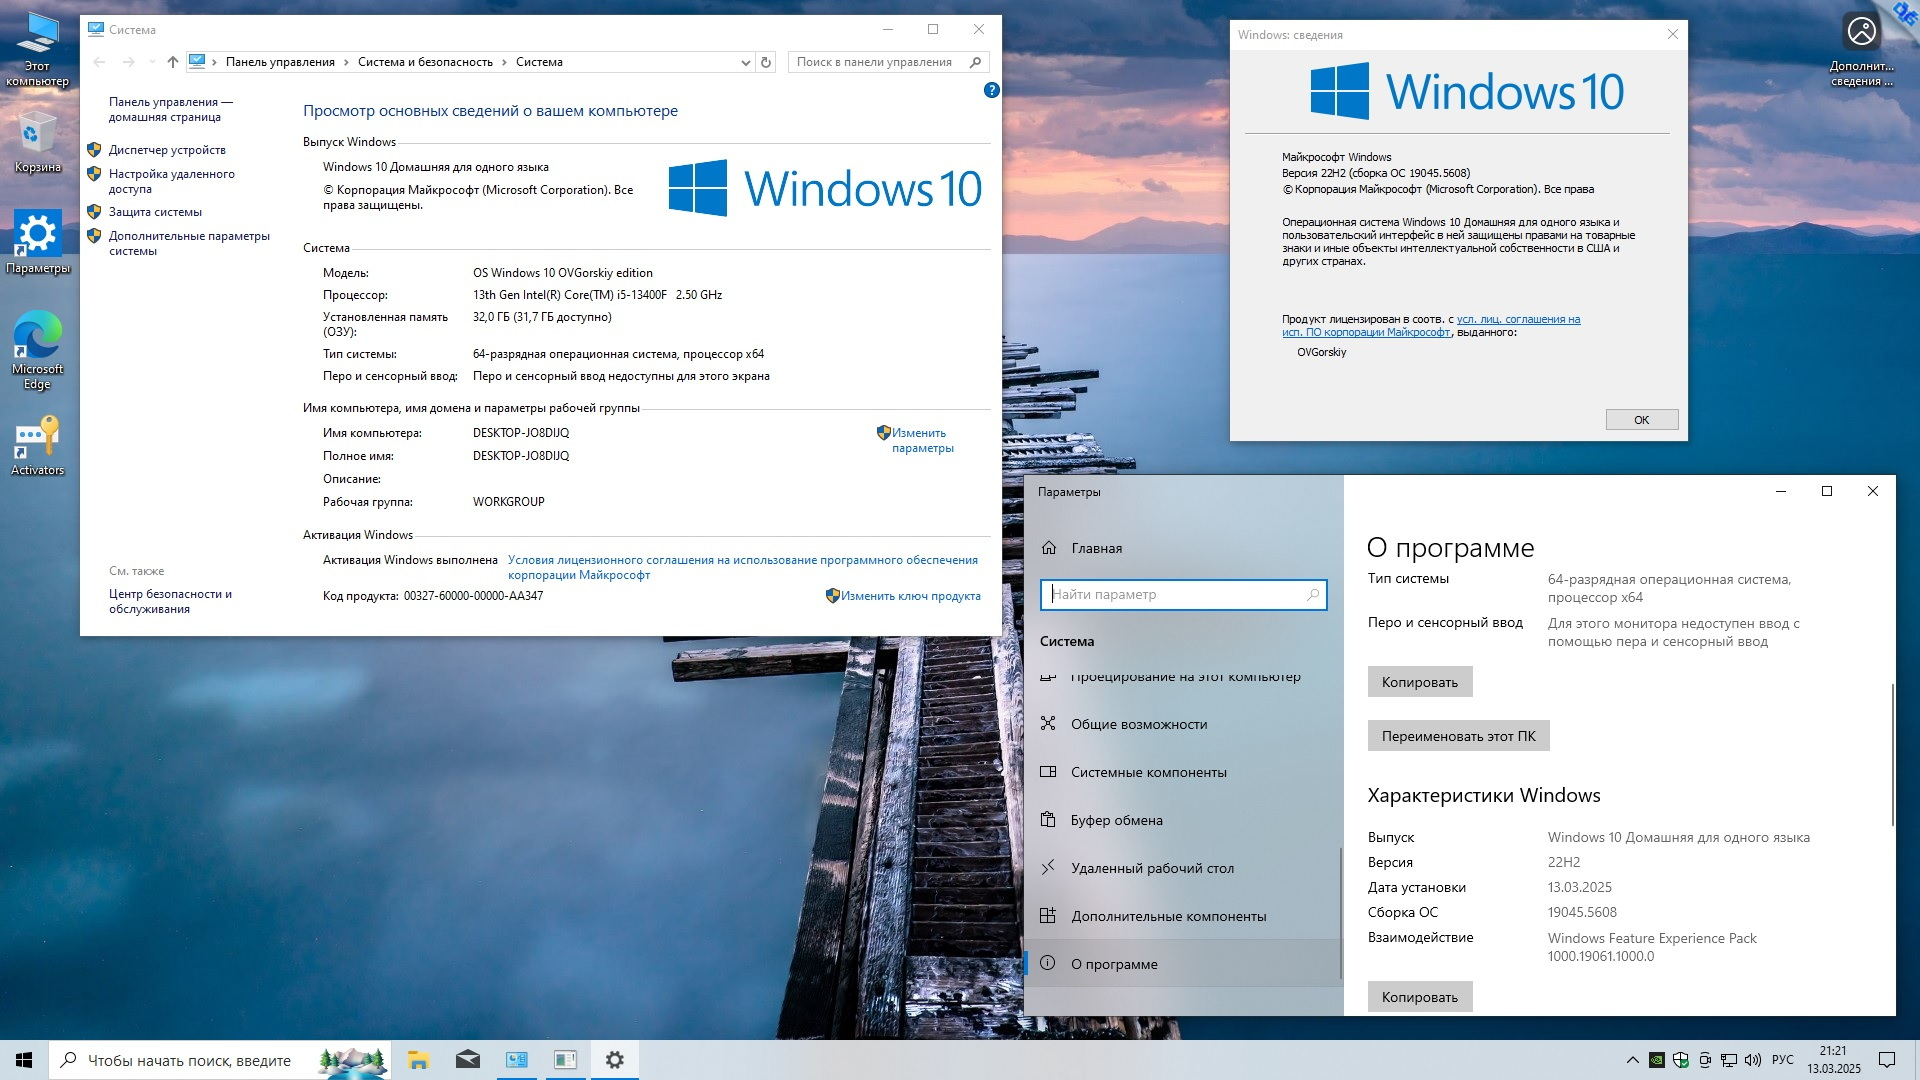Click the Mail icon in the taskbar
The height and width of the screenshot is (1080, 1920).
coord(467,1060)
